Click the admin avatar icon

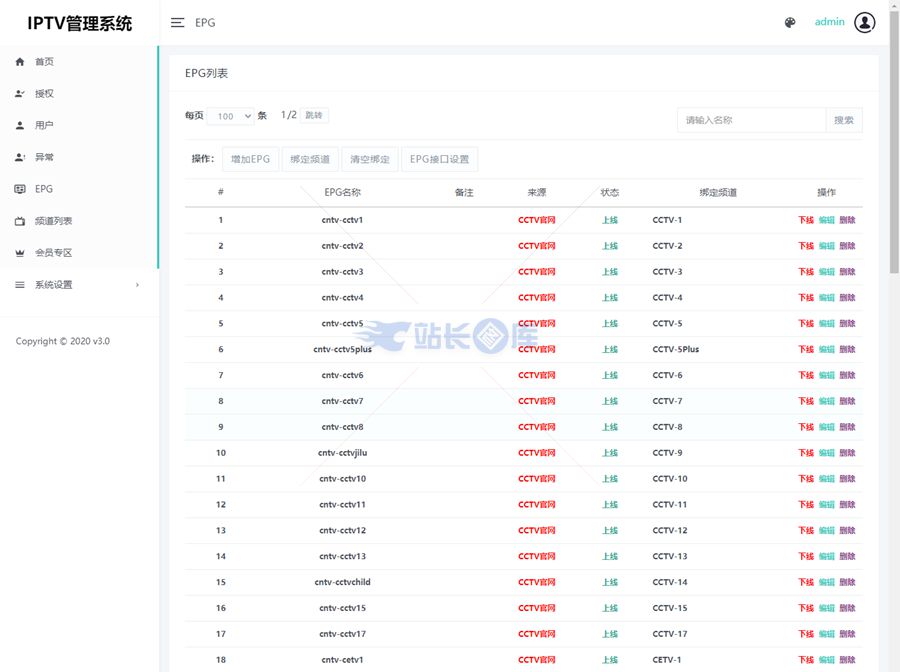pos(864,23)
